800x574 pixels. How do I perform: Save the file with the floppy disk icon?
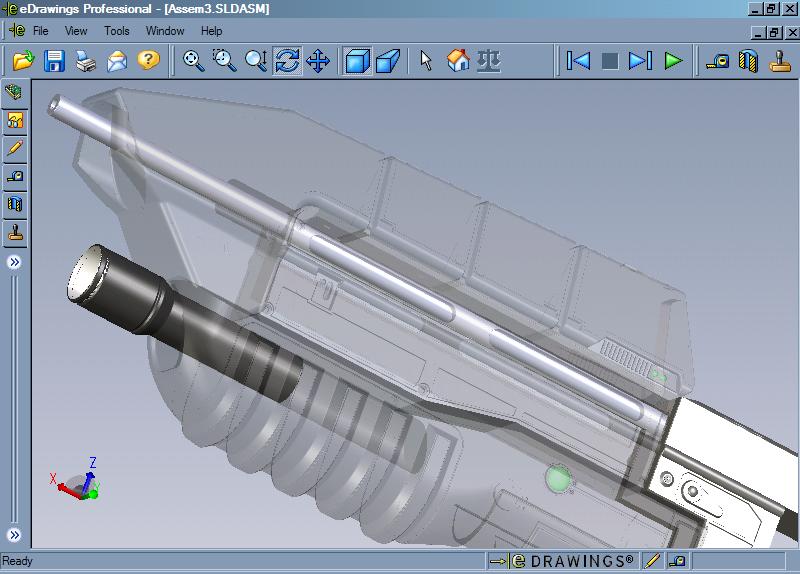[x=54, y=61]
